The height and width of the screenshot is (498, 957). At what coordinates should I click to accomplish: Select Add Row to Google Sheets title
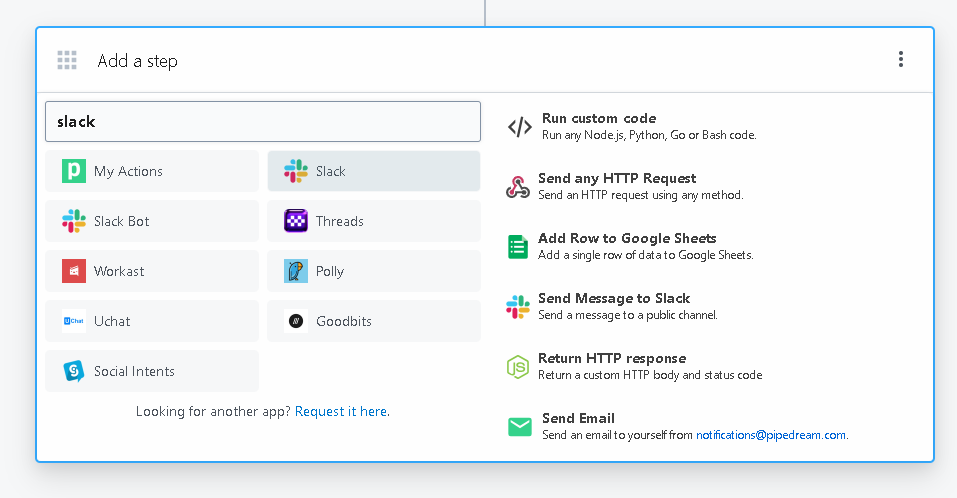(x=627, y=238)
